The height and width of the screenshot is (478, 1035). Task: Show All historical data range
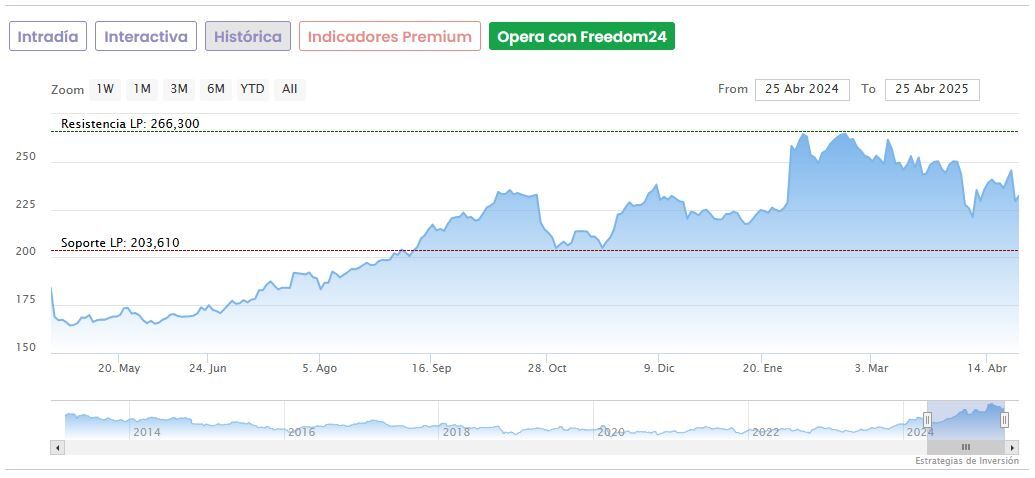289,89
